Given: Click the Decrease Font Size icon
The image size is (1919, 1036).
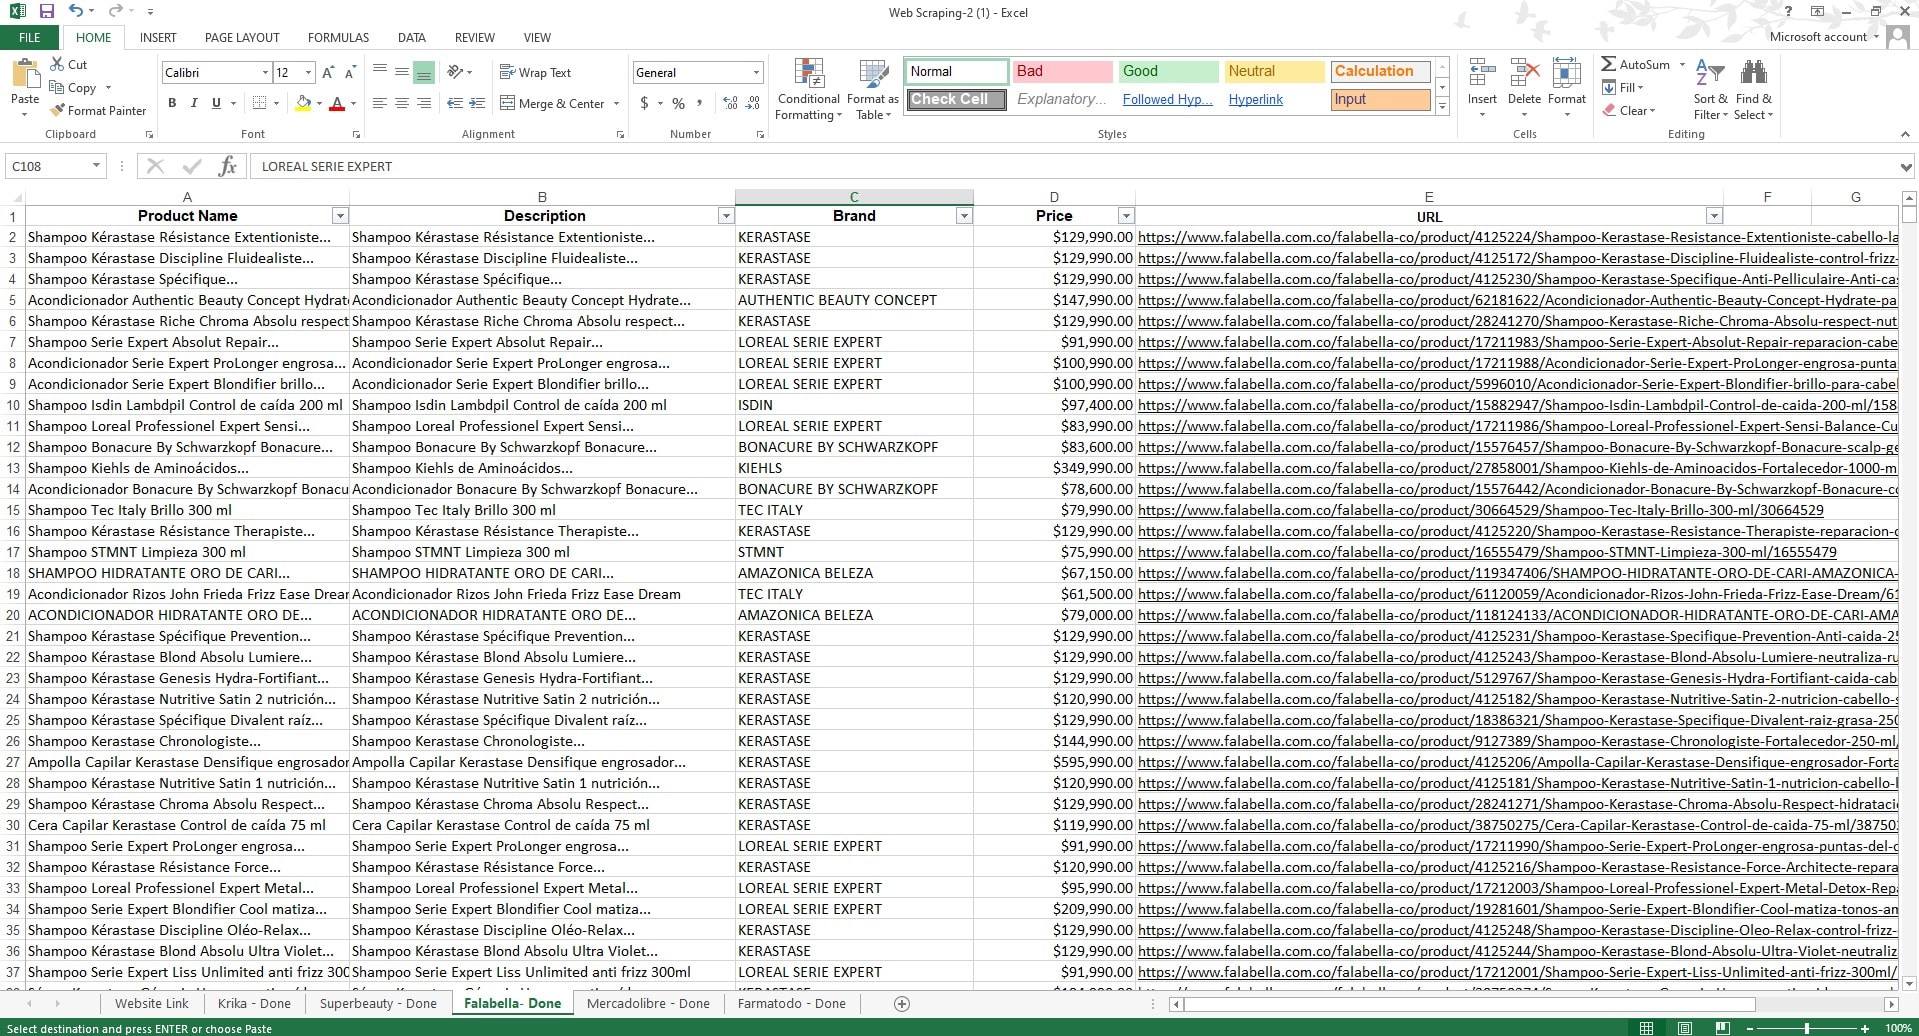Looking at the screenshot, I should coord(350,73).
